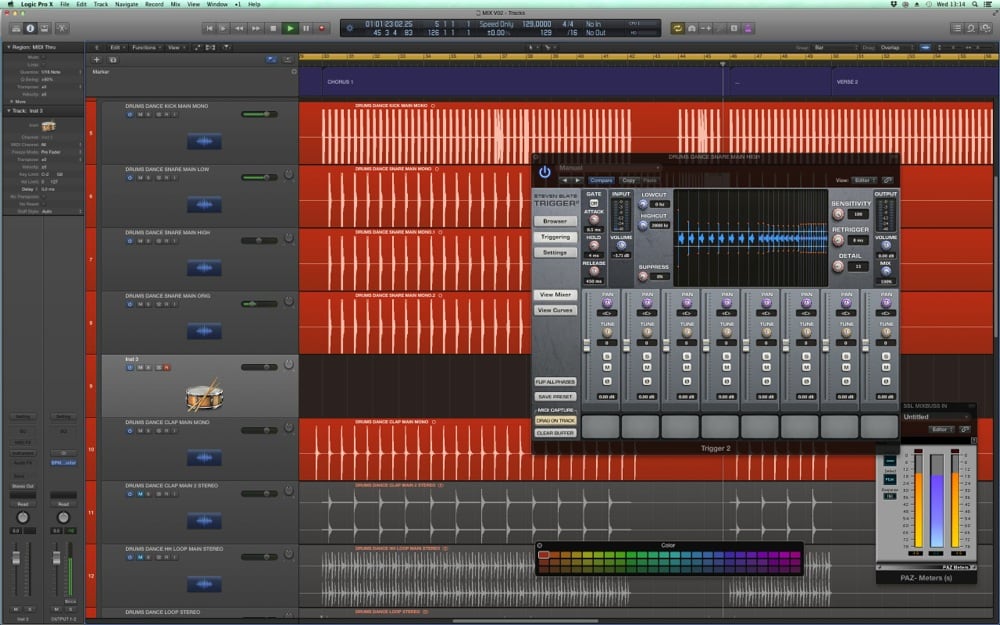Click the plugin link chain icon

click(x=887, y=180)
